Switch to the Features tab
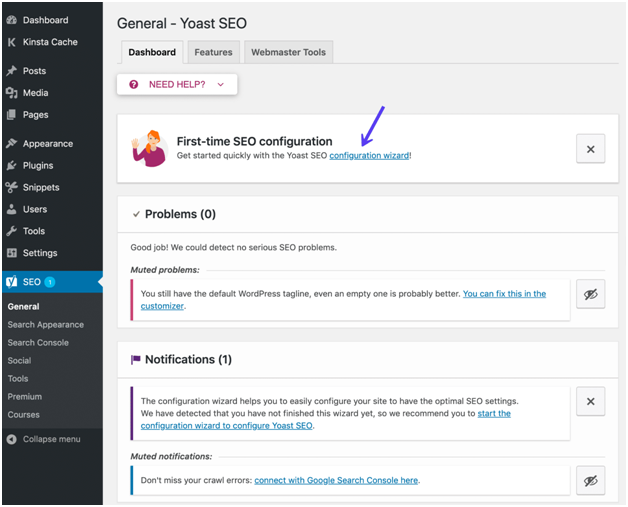The image size is (628, 507). [x=213, y=52]
